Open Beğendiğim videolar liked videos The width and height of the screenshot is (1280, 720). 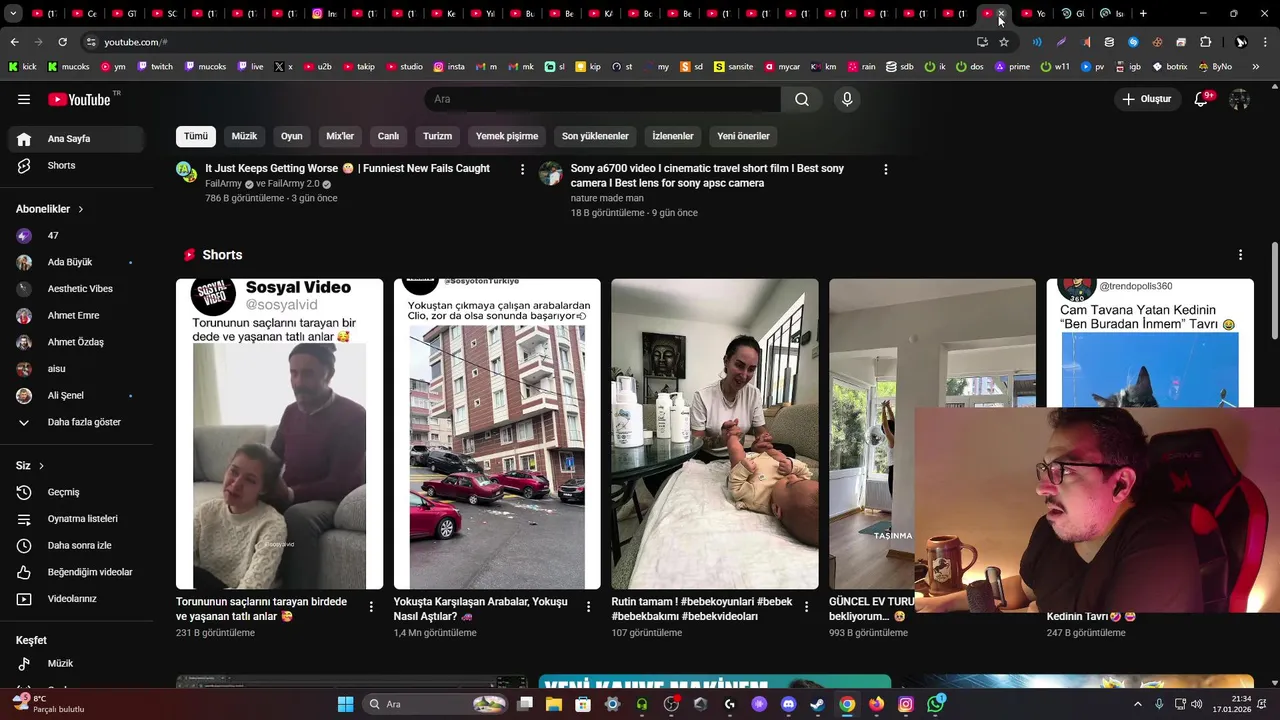tap(76, 572)
